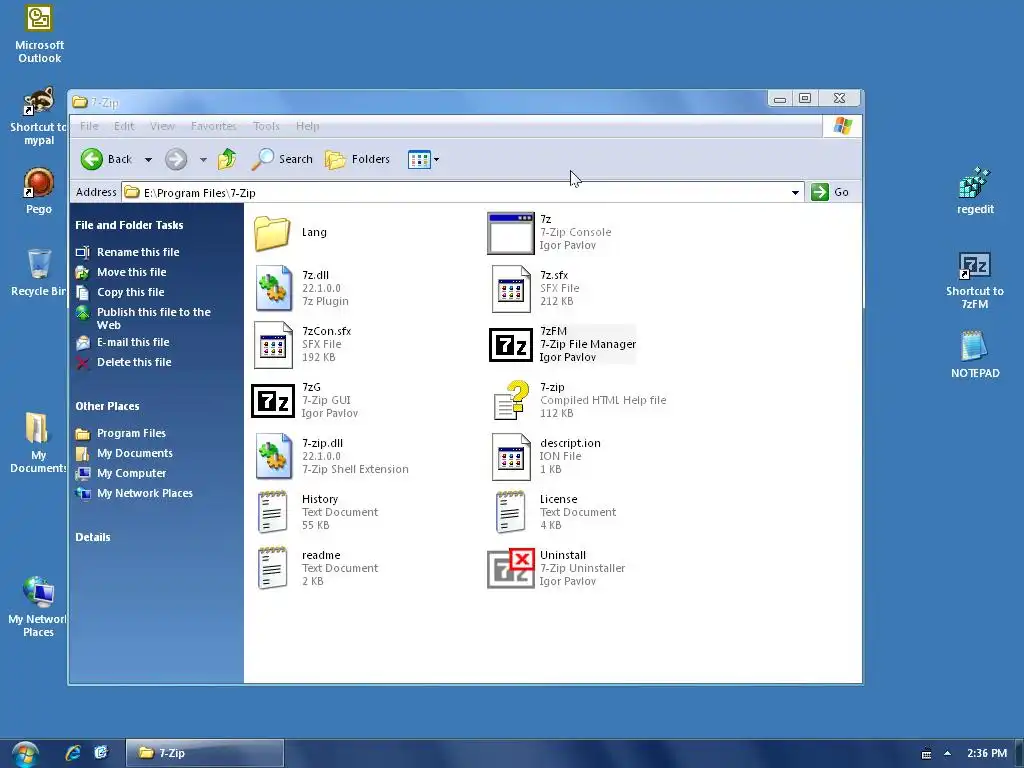Select the 7zFM File Manager icon
This screenshot has height=768, width=1024.
[x=511, y=345]
